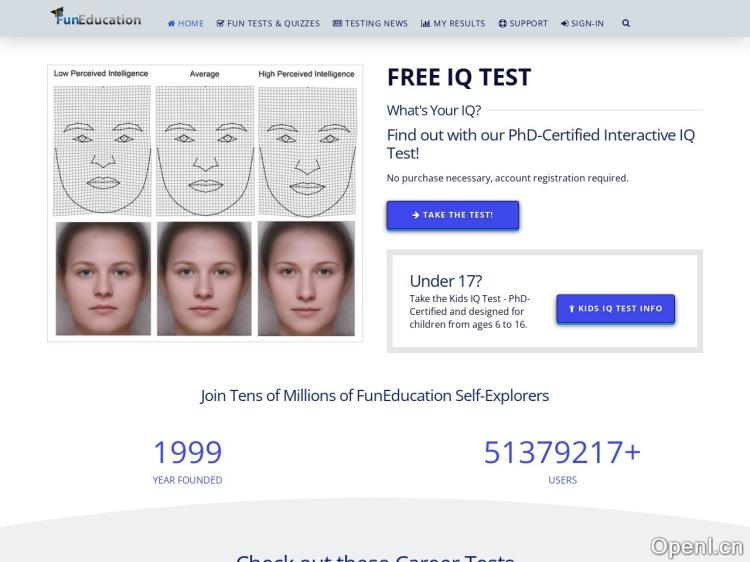750x562 pixels.
Task: Click the Low Perceived Intelligence face photo
Action: 103,279
